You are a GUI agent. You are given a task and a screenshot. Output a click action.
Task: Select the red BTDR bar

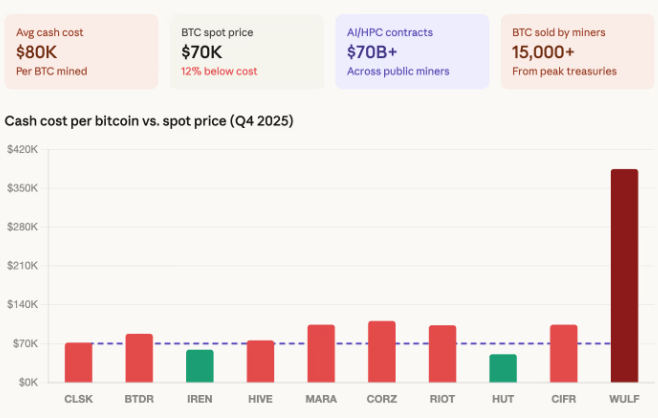[139, 358]
